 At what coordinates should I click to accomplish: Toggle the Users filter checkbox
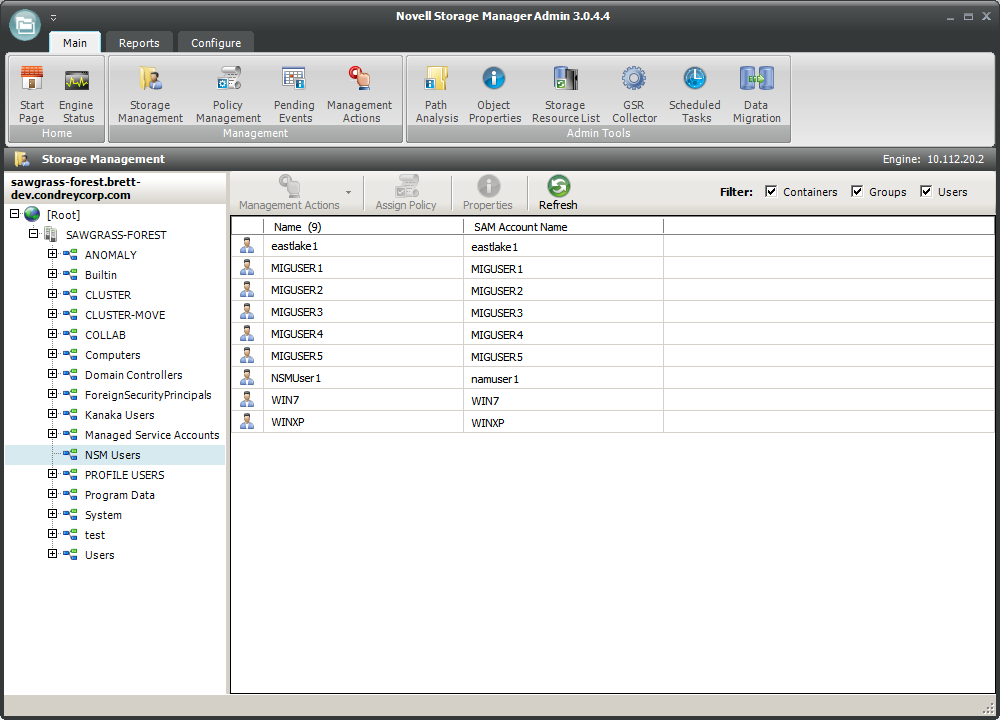point(926,191)
